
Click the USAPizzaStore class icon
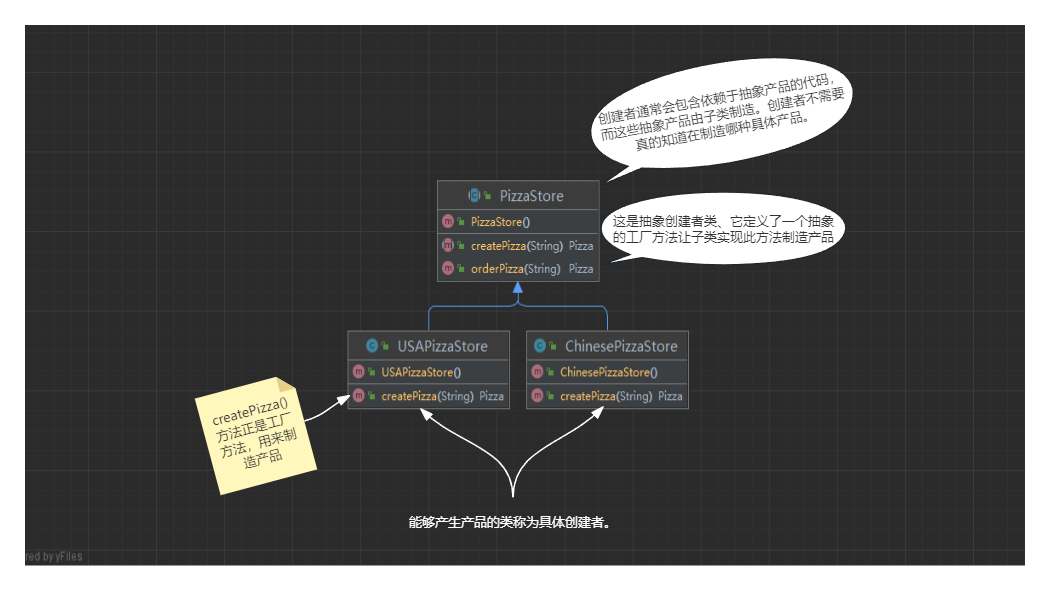[372, 346]
